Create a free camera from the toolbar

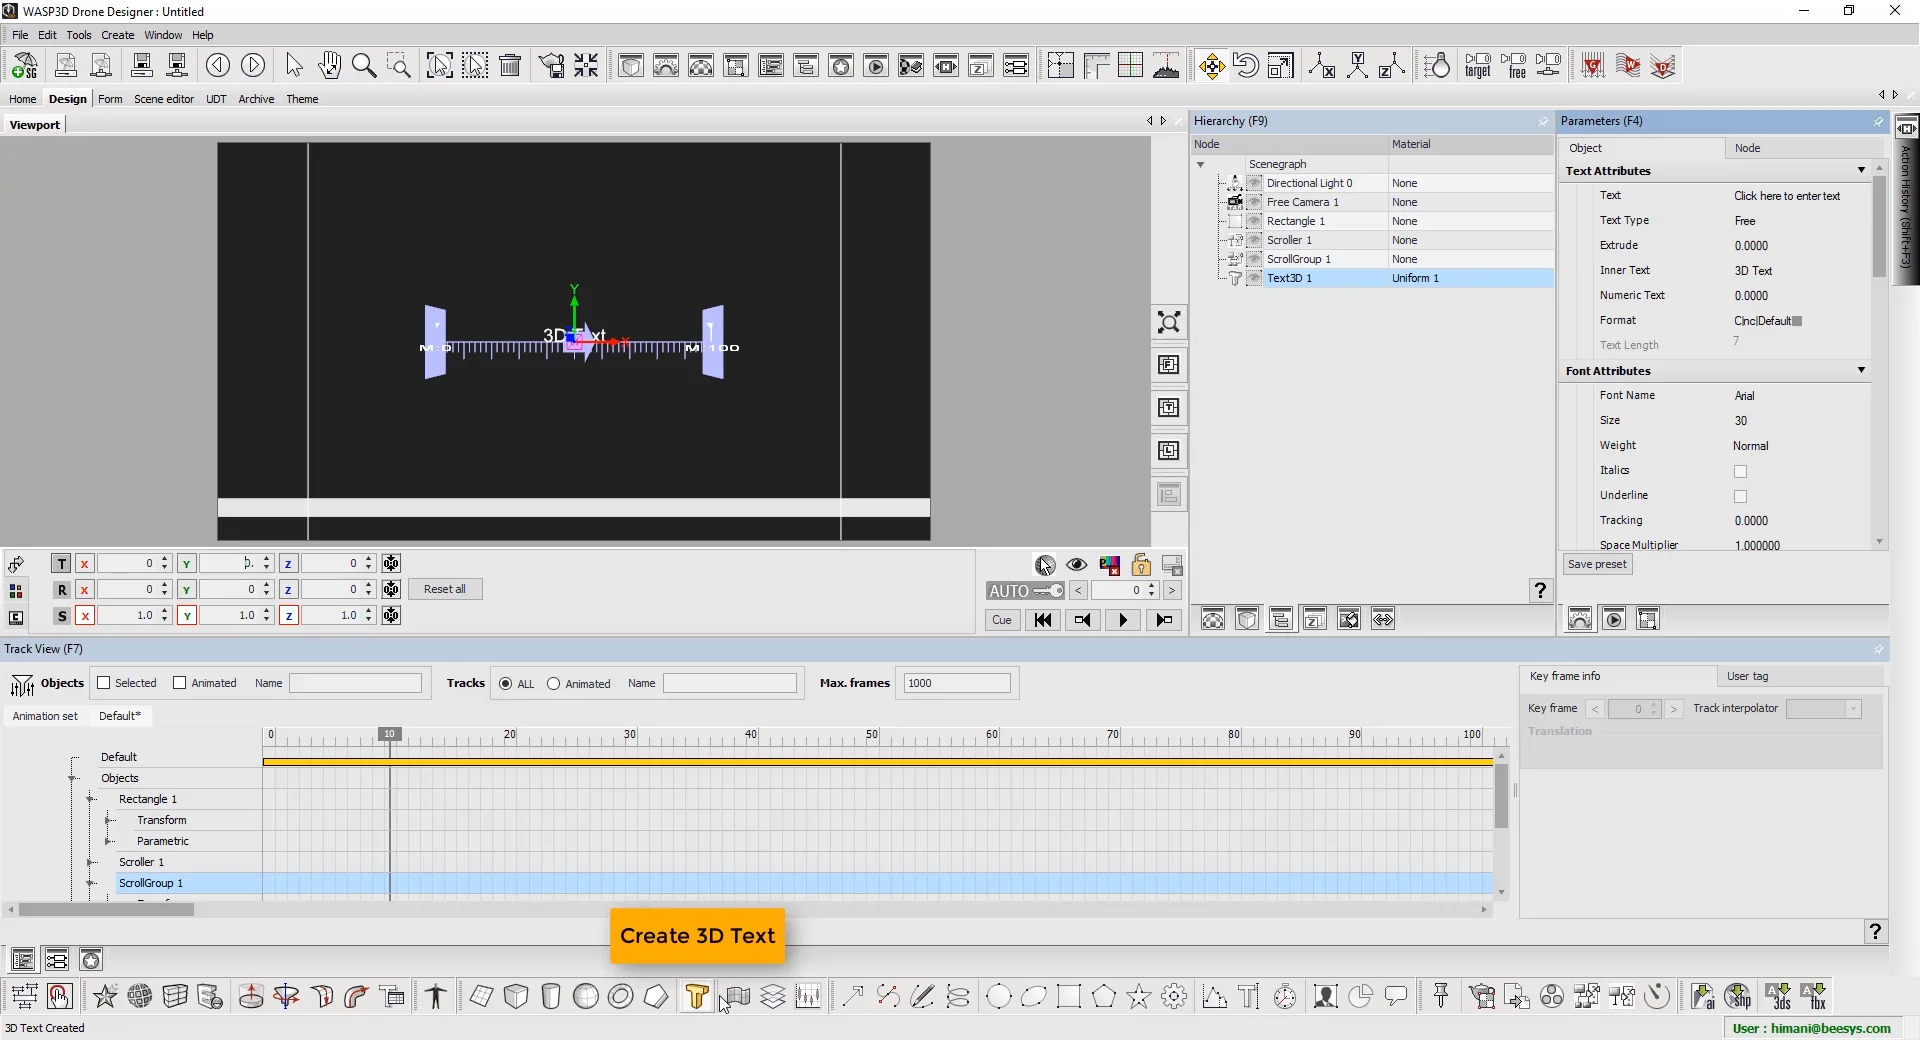[x=1513, y=65]
